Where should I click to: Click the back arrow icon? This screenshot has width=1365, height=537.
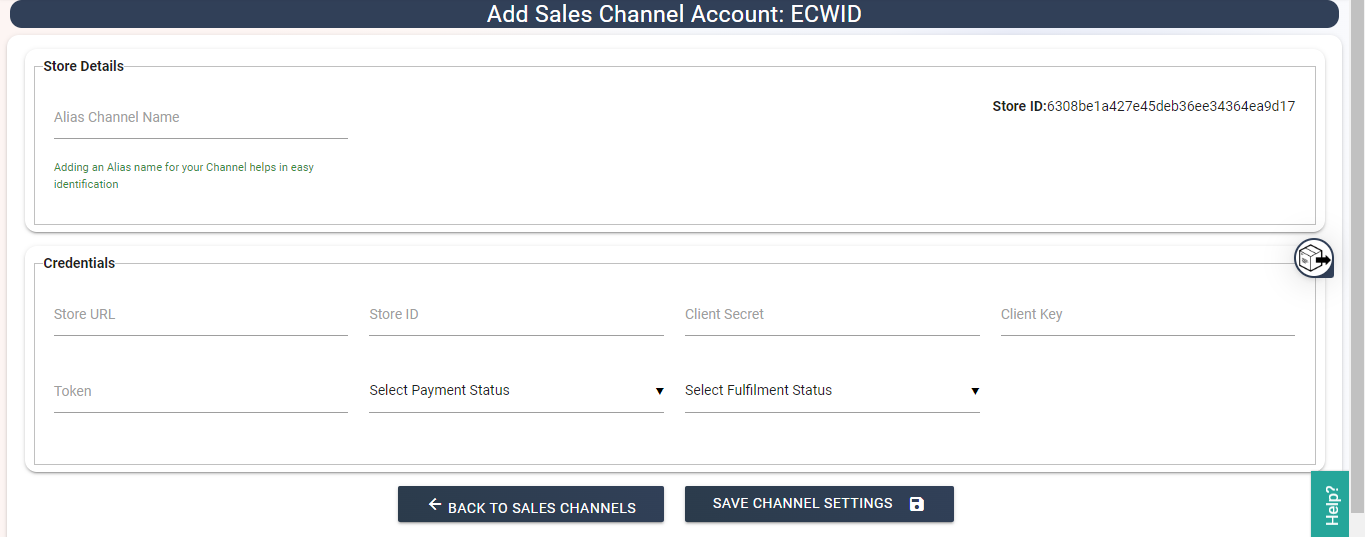click(x=434, y=505)
